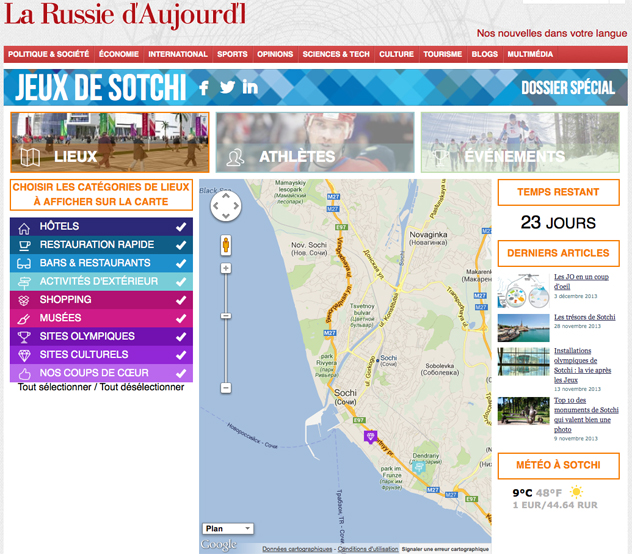Click Tout désélectionner link

(142, 387)
